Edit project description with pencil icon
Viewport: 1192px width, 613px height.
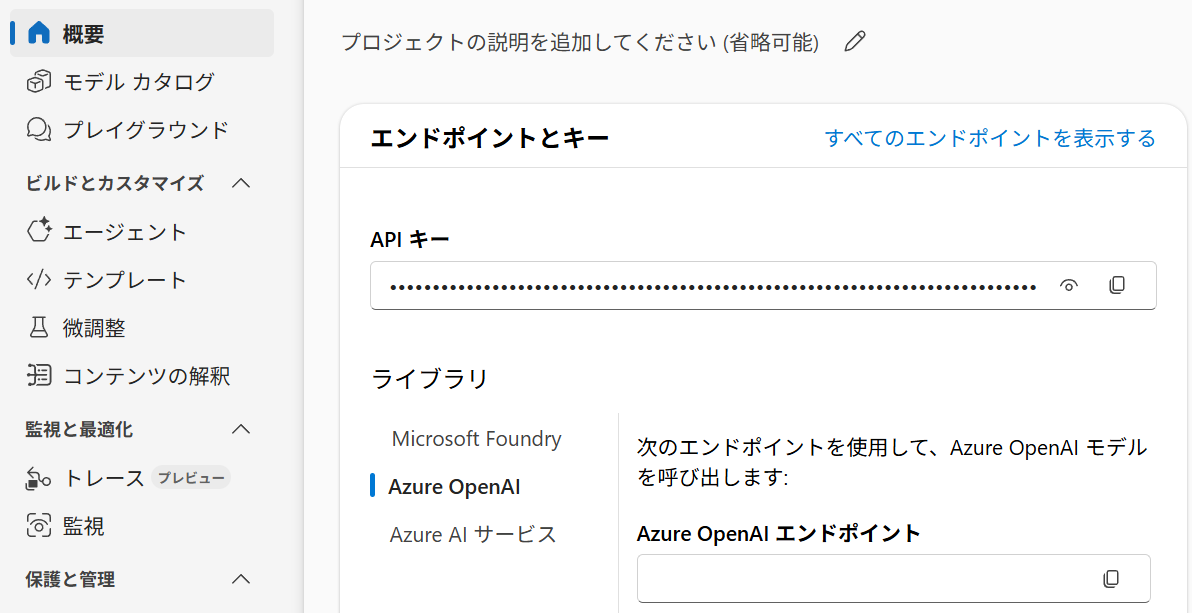(x=855, y=41)
